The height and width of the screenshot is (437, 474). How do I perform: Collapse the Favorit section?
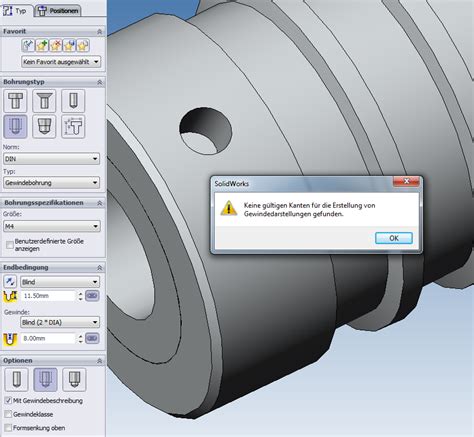coord(99,32)
